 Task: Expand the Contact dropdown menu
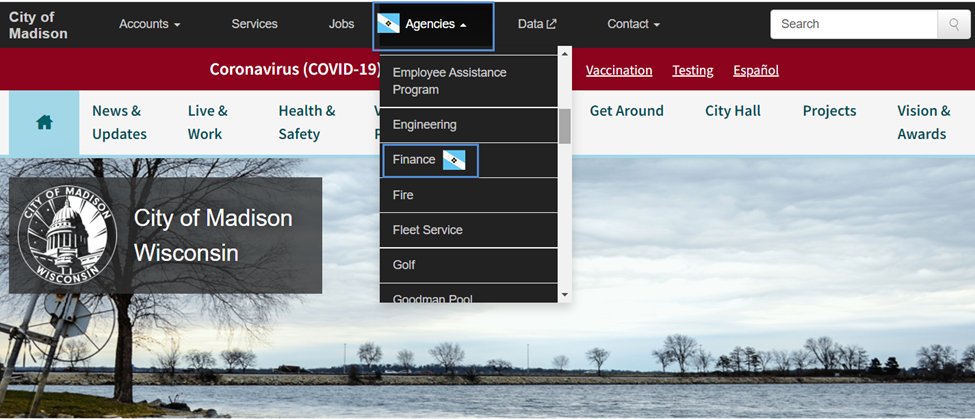[x=634, y=24]
